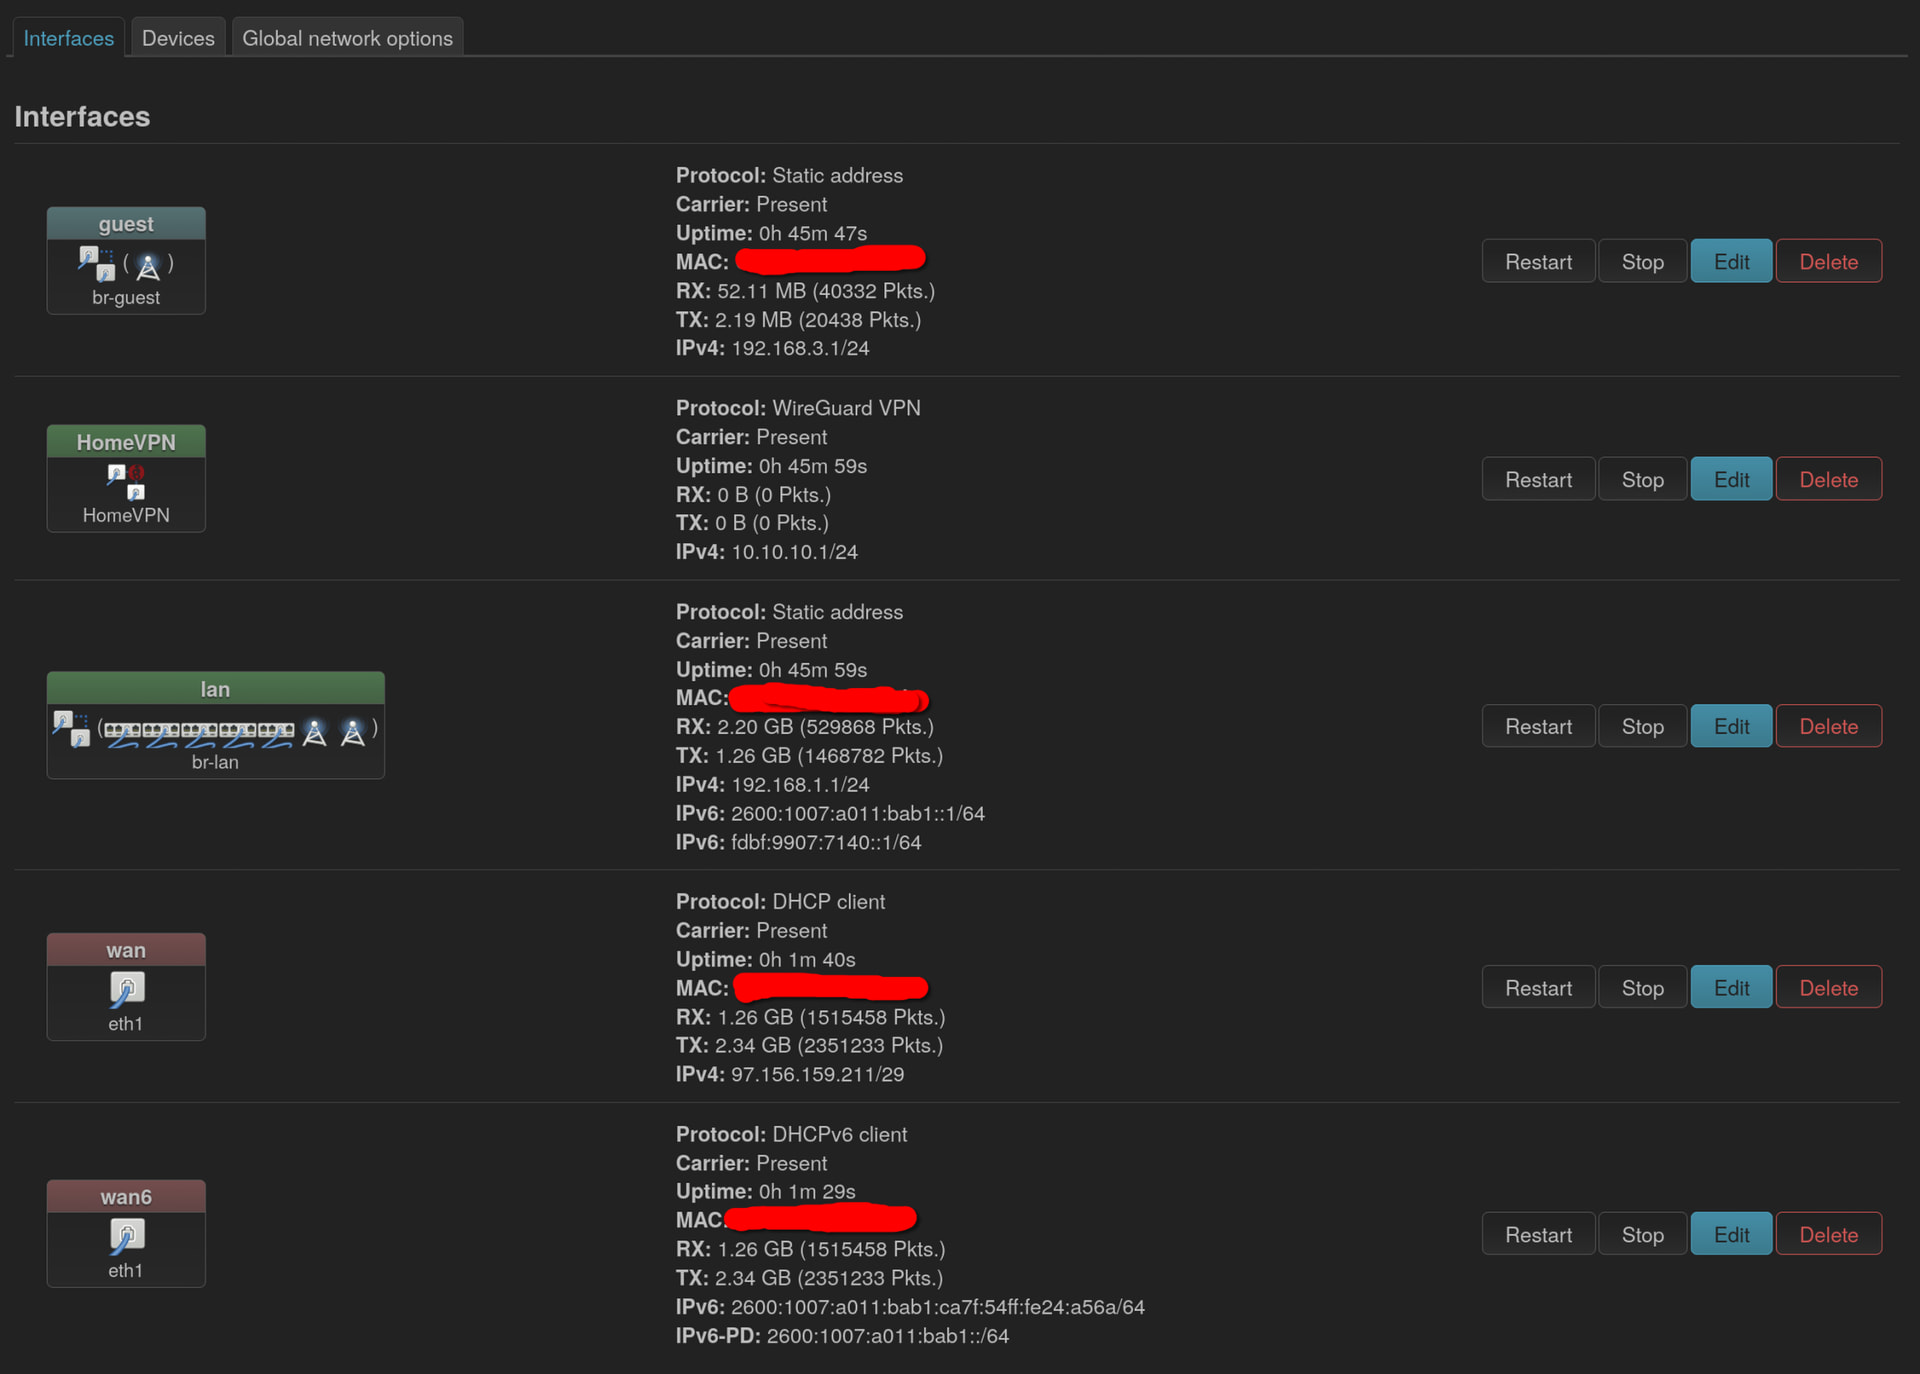The image size is (1920, 1374).
Task: Select the Interfaces tab
Action: pyautogui.click(x=68, y=38)
